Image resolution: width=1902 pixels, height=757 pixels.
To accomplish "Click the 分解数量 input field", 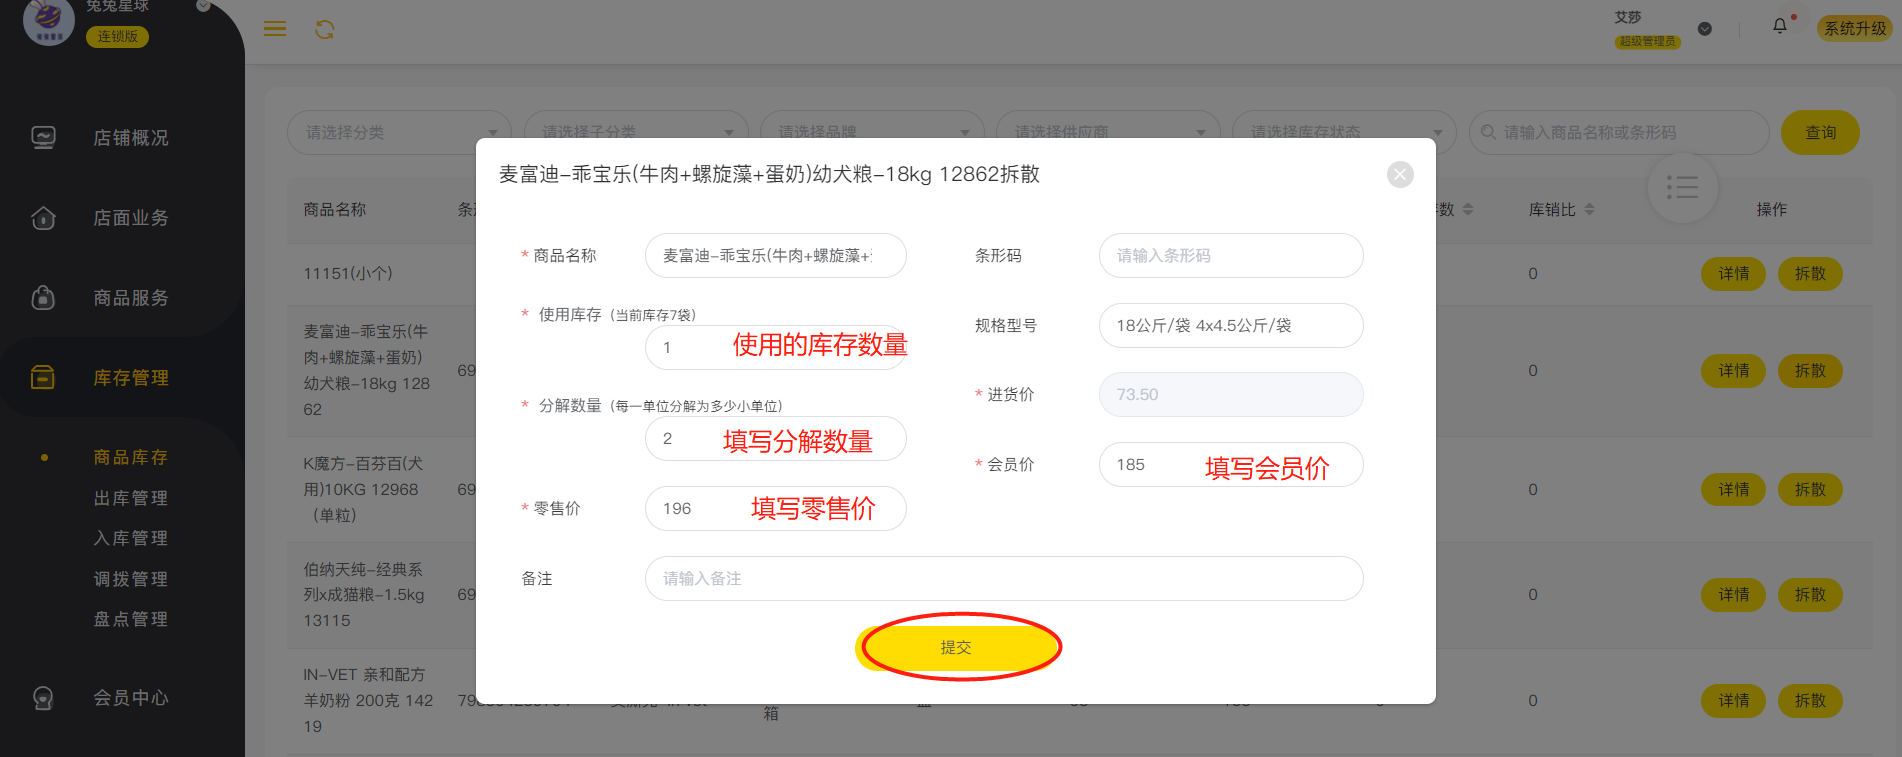I will click(x=776, y=439).
